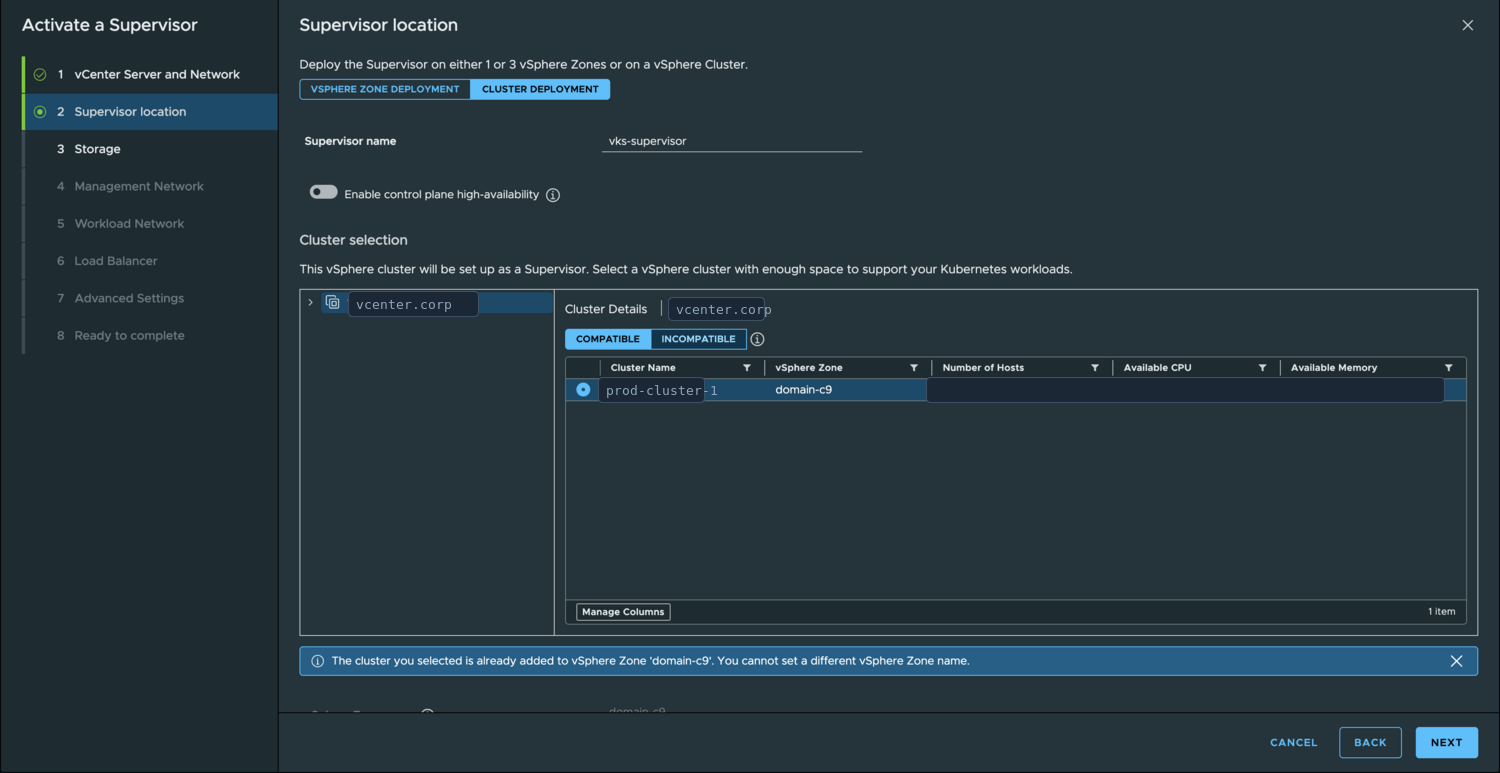Screen dimensions: 1500x773
Task: Select step 5 Workload Network
Action: pyautogui.click(x=150, y=224)
